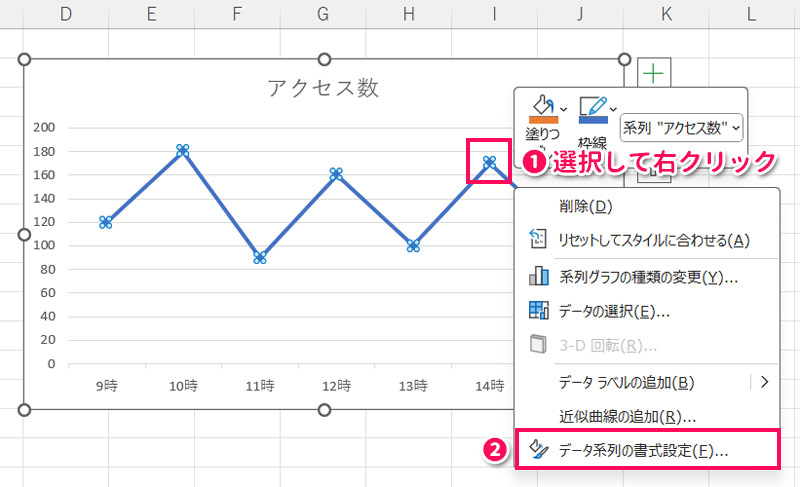Click the orange fill color swatch
The height and width of the screenshot is (487, 800).
tap(543, 120)
